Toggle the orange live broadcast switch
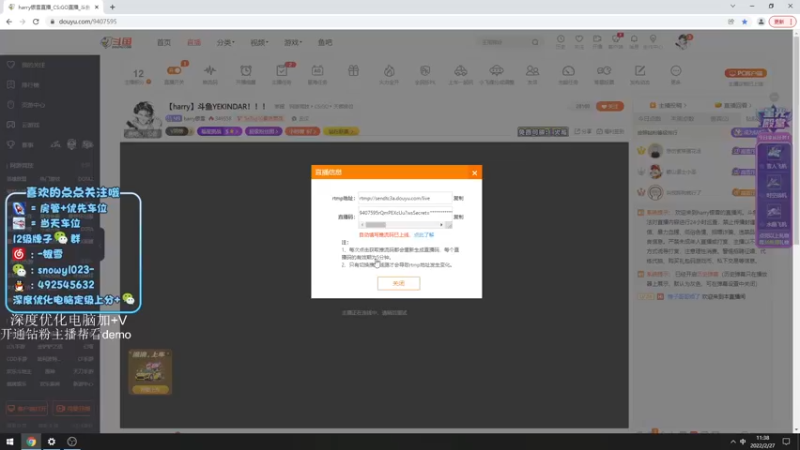Viewport: 800px width, 450px height. coord(174,70)
